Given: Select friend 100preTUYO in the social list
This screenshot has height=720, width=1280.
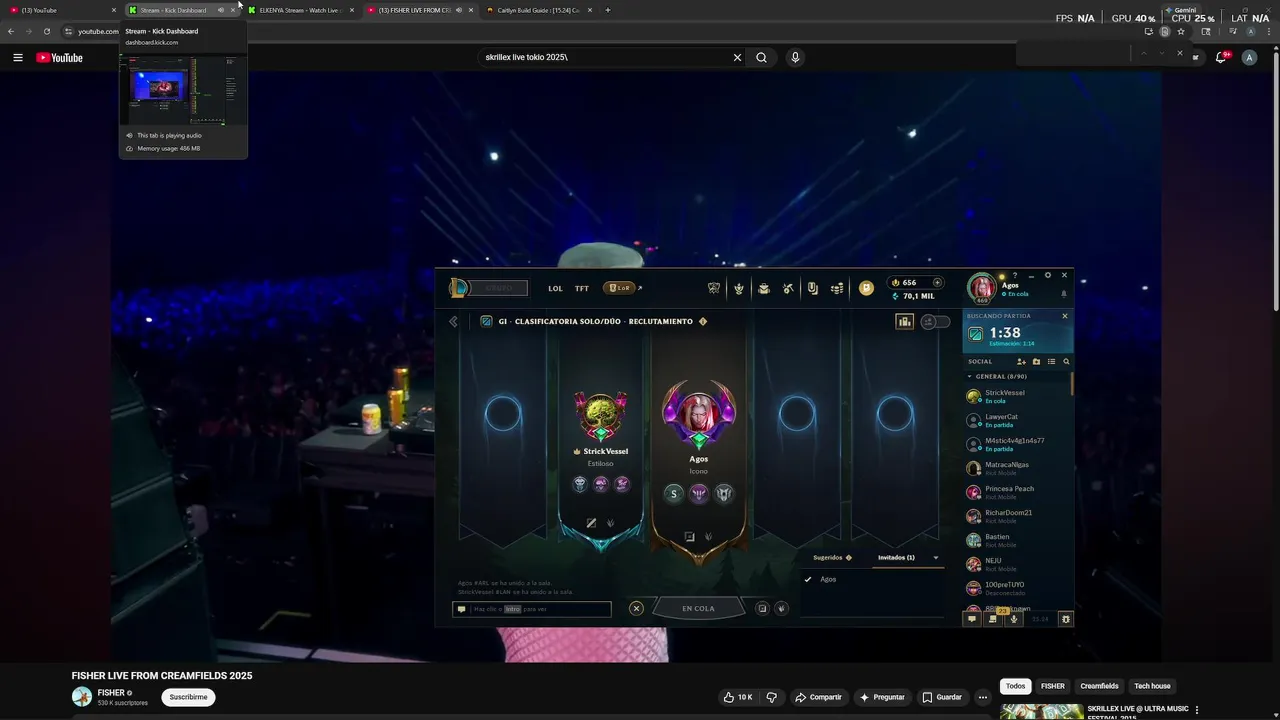Looking at the screenshot, I should click(x=1018, y=588).
